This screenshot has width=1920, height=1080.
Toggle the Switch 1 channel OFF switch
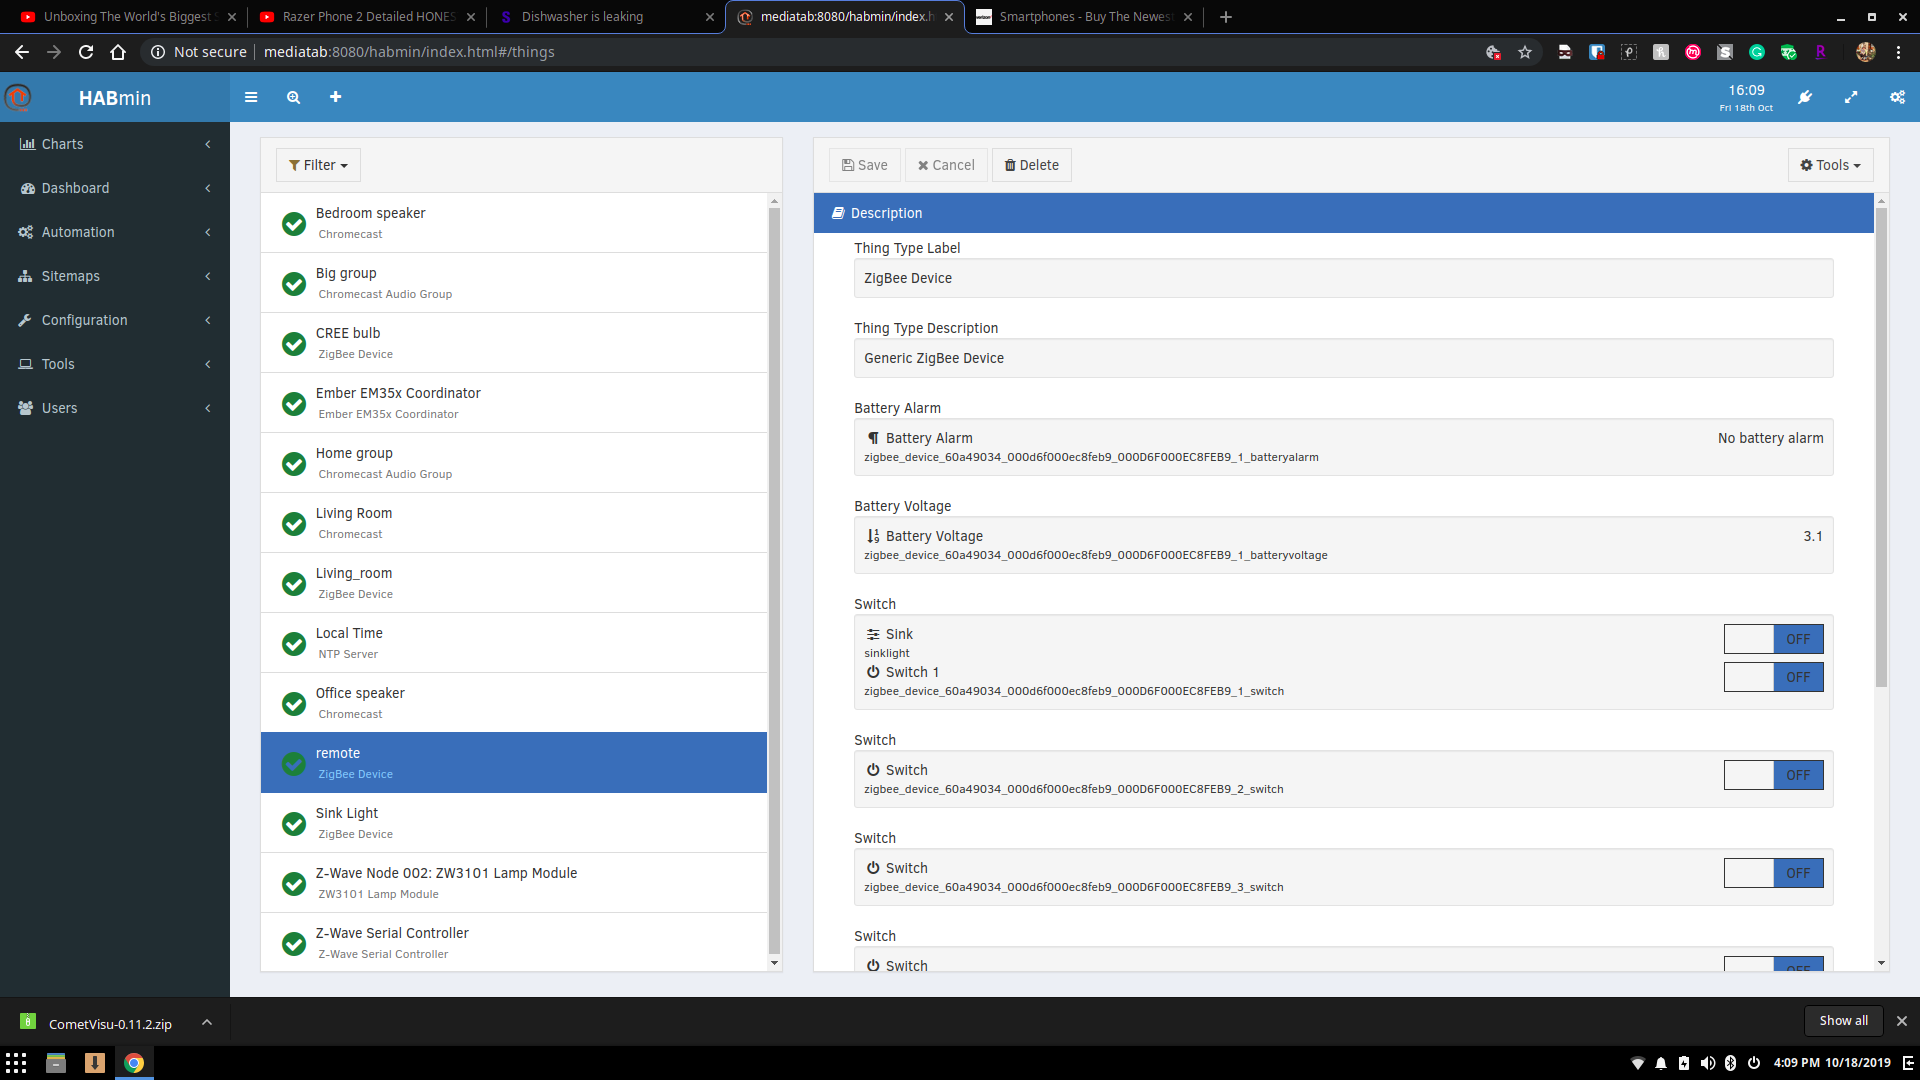1773,677
